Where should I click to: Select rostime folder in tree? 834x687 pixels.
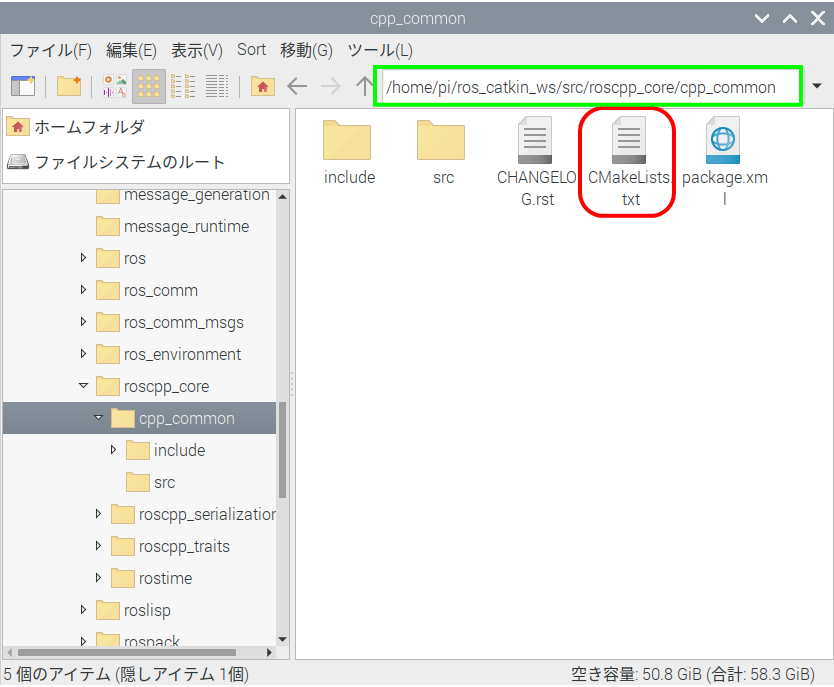point(152,578)
